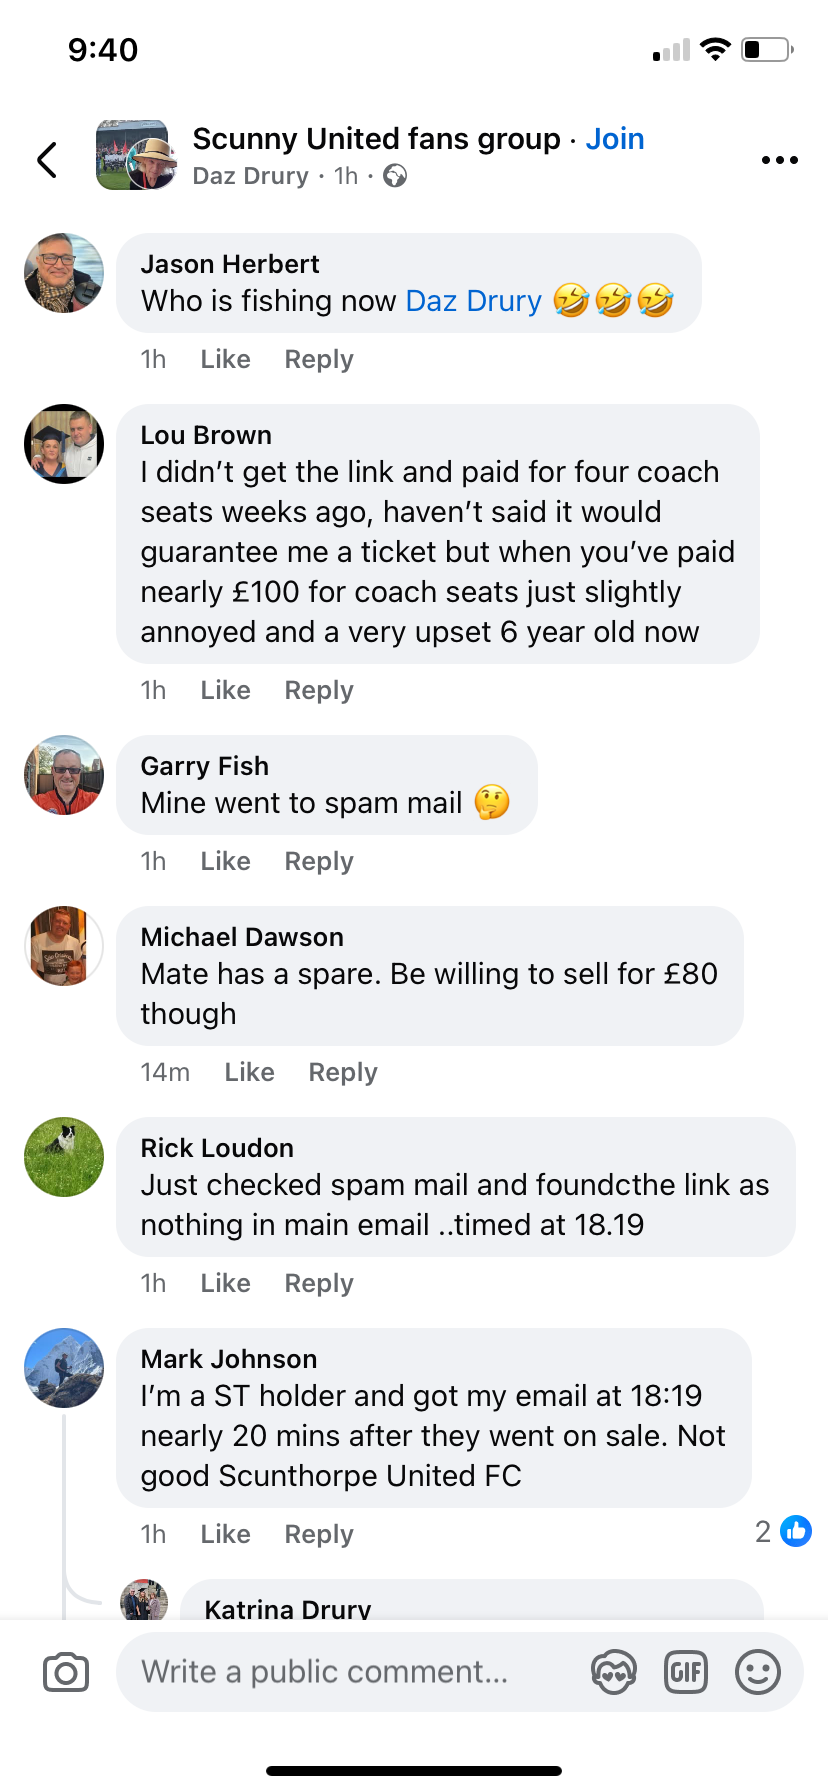Like Garry Fish's comment
The image size is (828, 1792).
tap(225, 861)
